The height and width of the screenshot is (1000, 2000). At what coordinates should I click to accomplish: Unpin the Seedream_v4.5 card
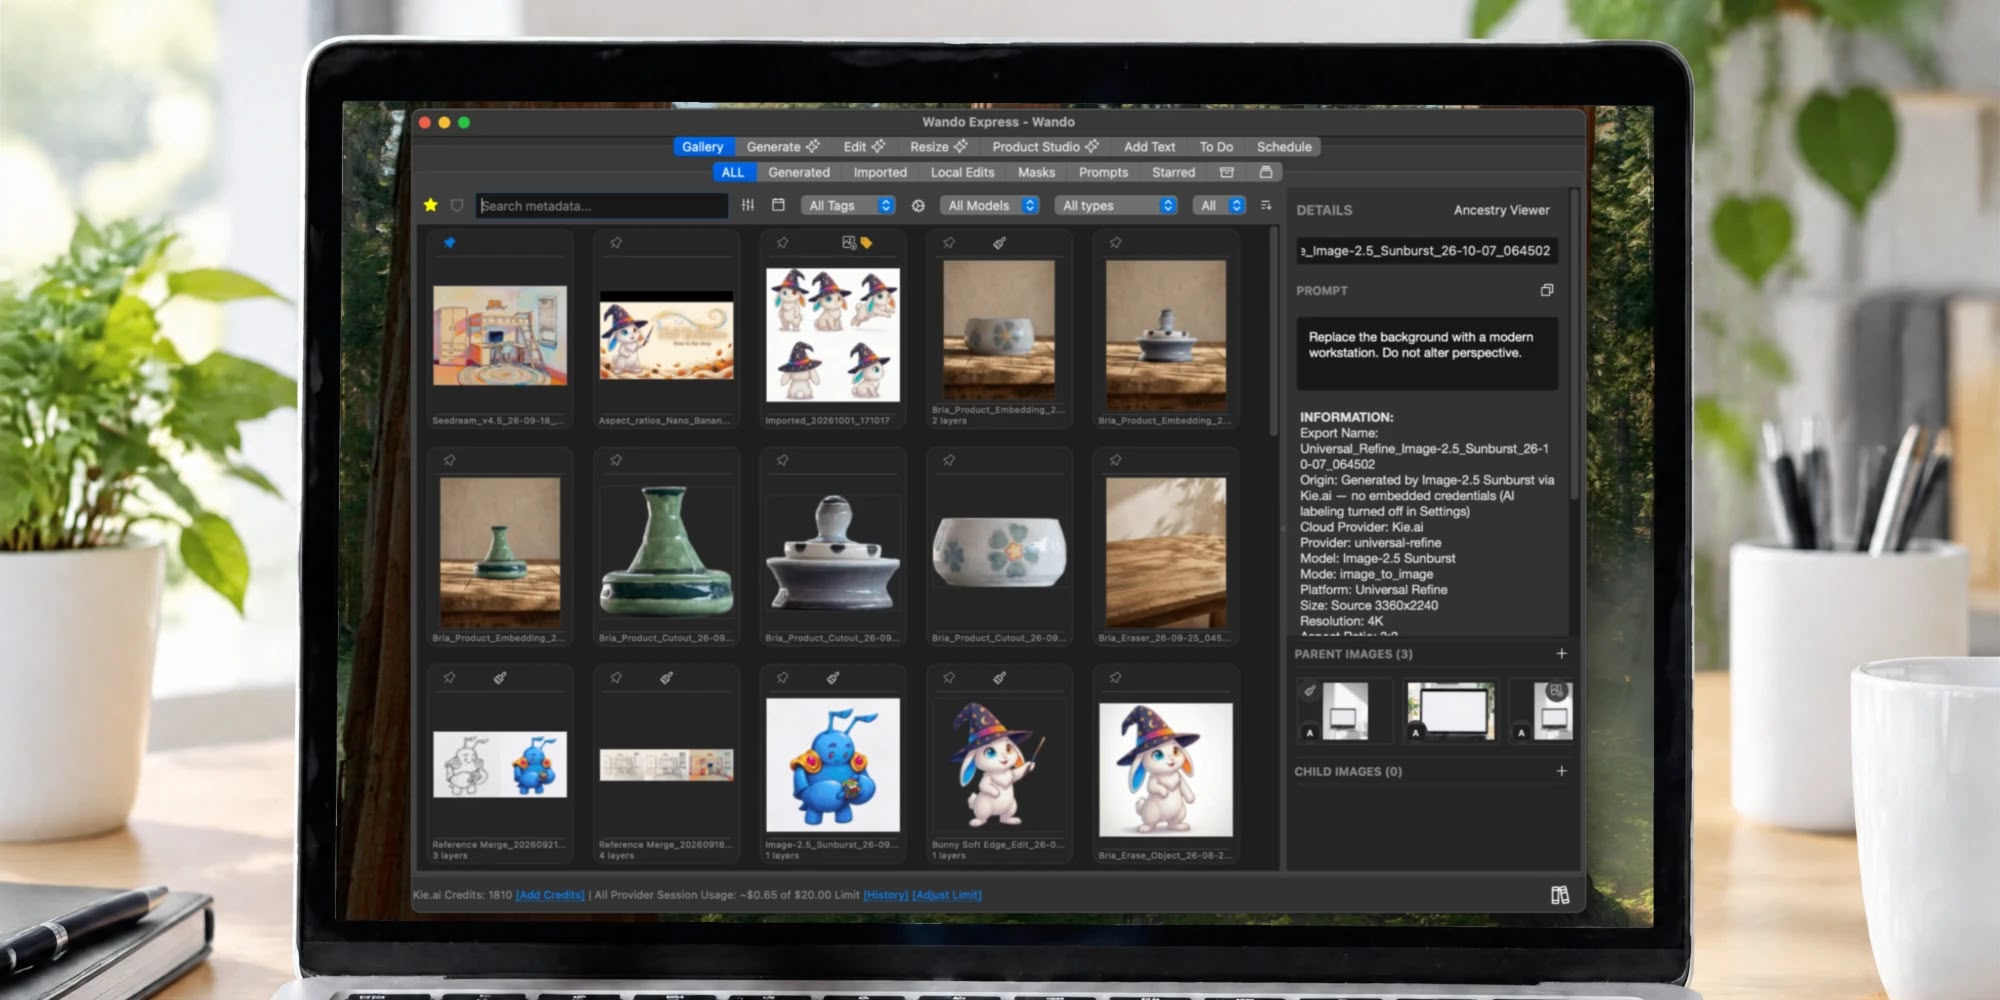click(450, 242)
